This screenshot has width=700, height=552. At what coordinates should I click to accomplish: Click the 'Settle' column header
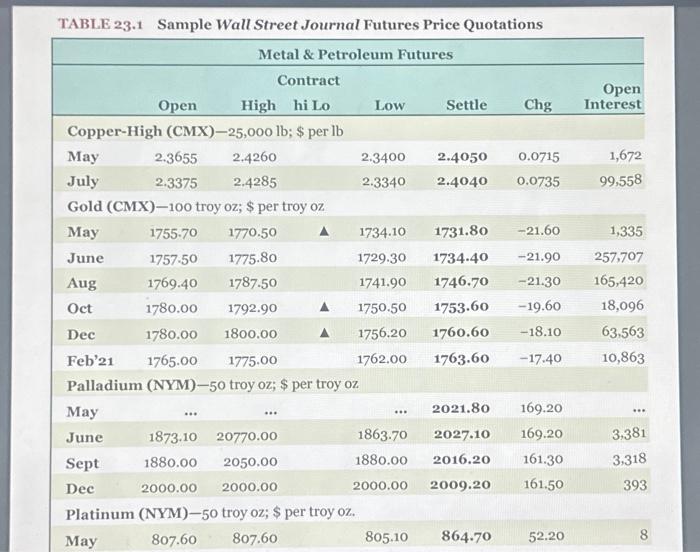pos(467,105)
